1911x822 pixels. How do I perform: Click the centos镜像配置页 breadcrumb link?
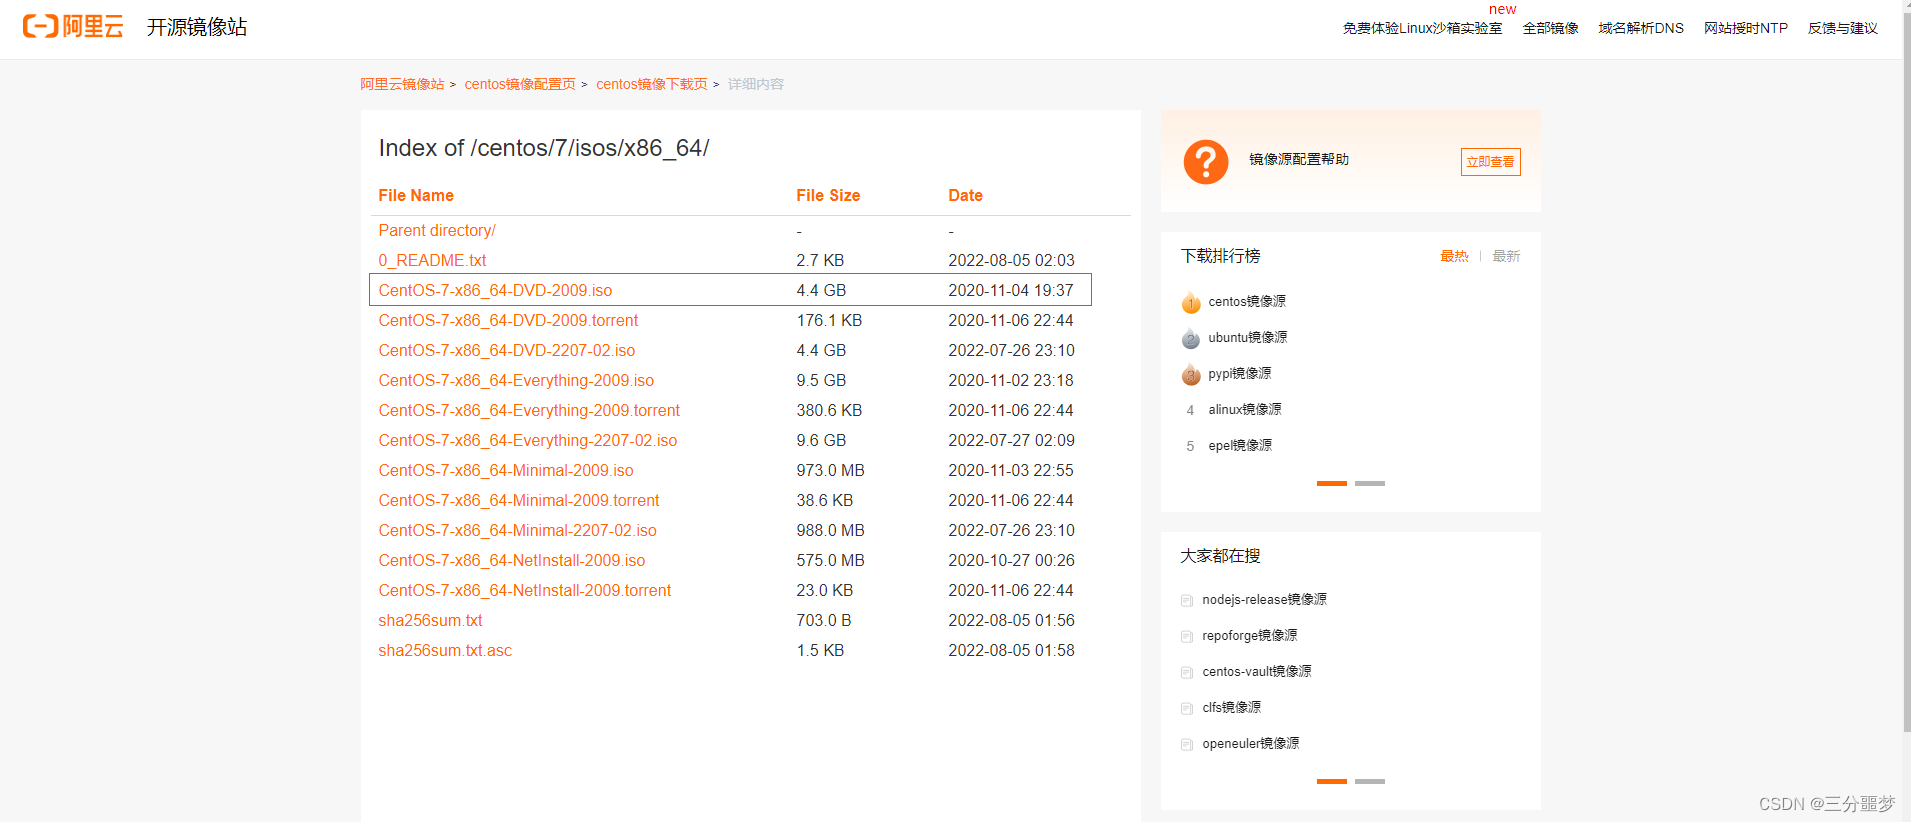[520, 84]
